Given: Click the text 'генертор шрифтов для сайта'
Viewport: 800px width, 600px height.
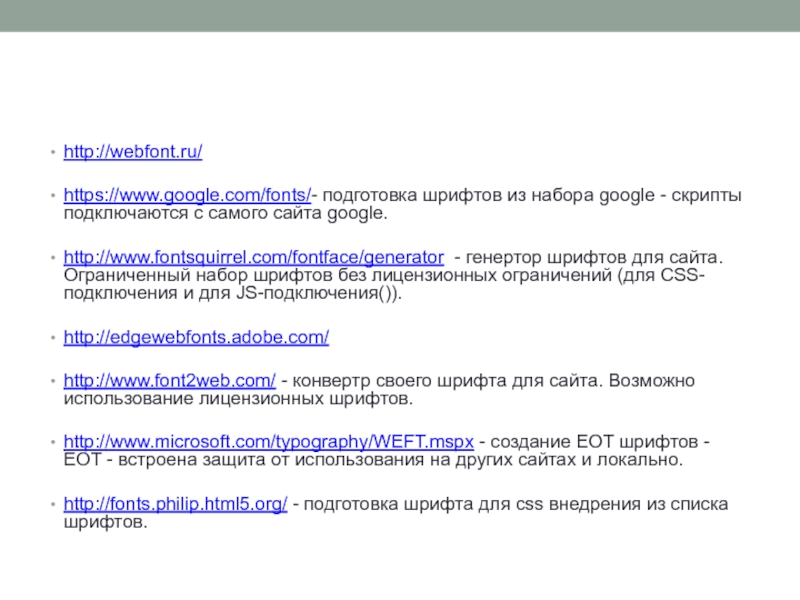Looking at the screenshot, I should coord(589,255).
